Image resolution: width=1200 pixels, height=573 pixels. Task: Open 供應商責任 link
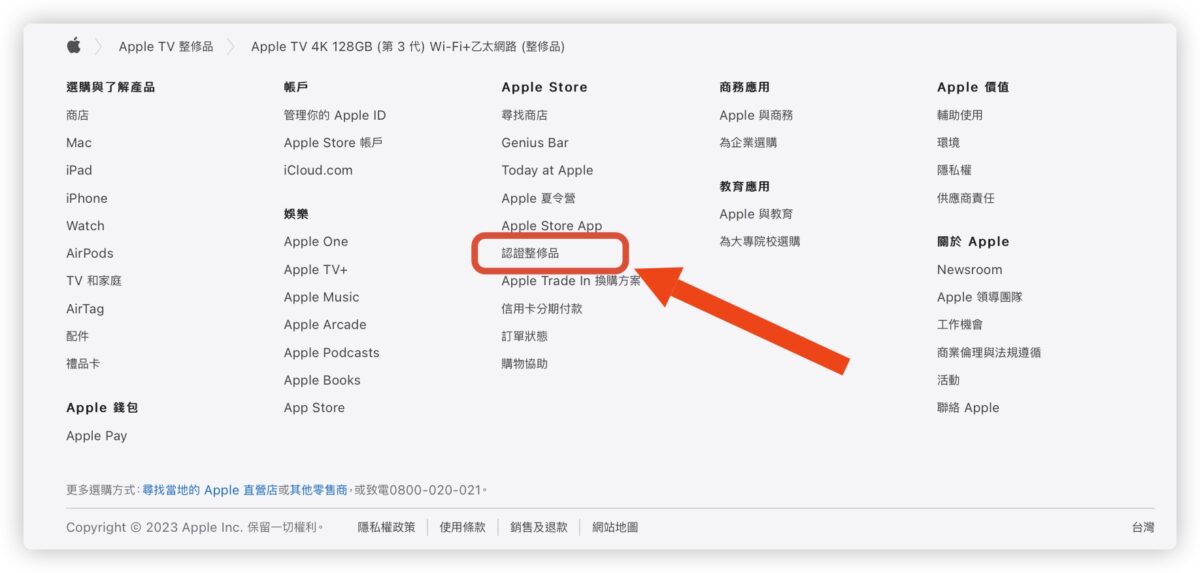click(x=966, y=198)
